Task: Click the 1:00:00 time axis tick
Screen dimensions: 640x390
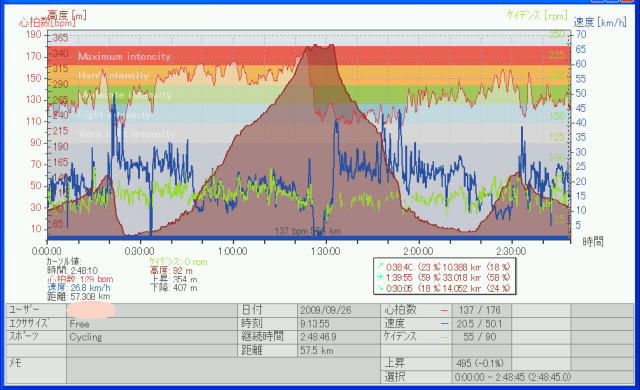Action: pyautogui.click(x=233, y=251)
